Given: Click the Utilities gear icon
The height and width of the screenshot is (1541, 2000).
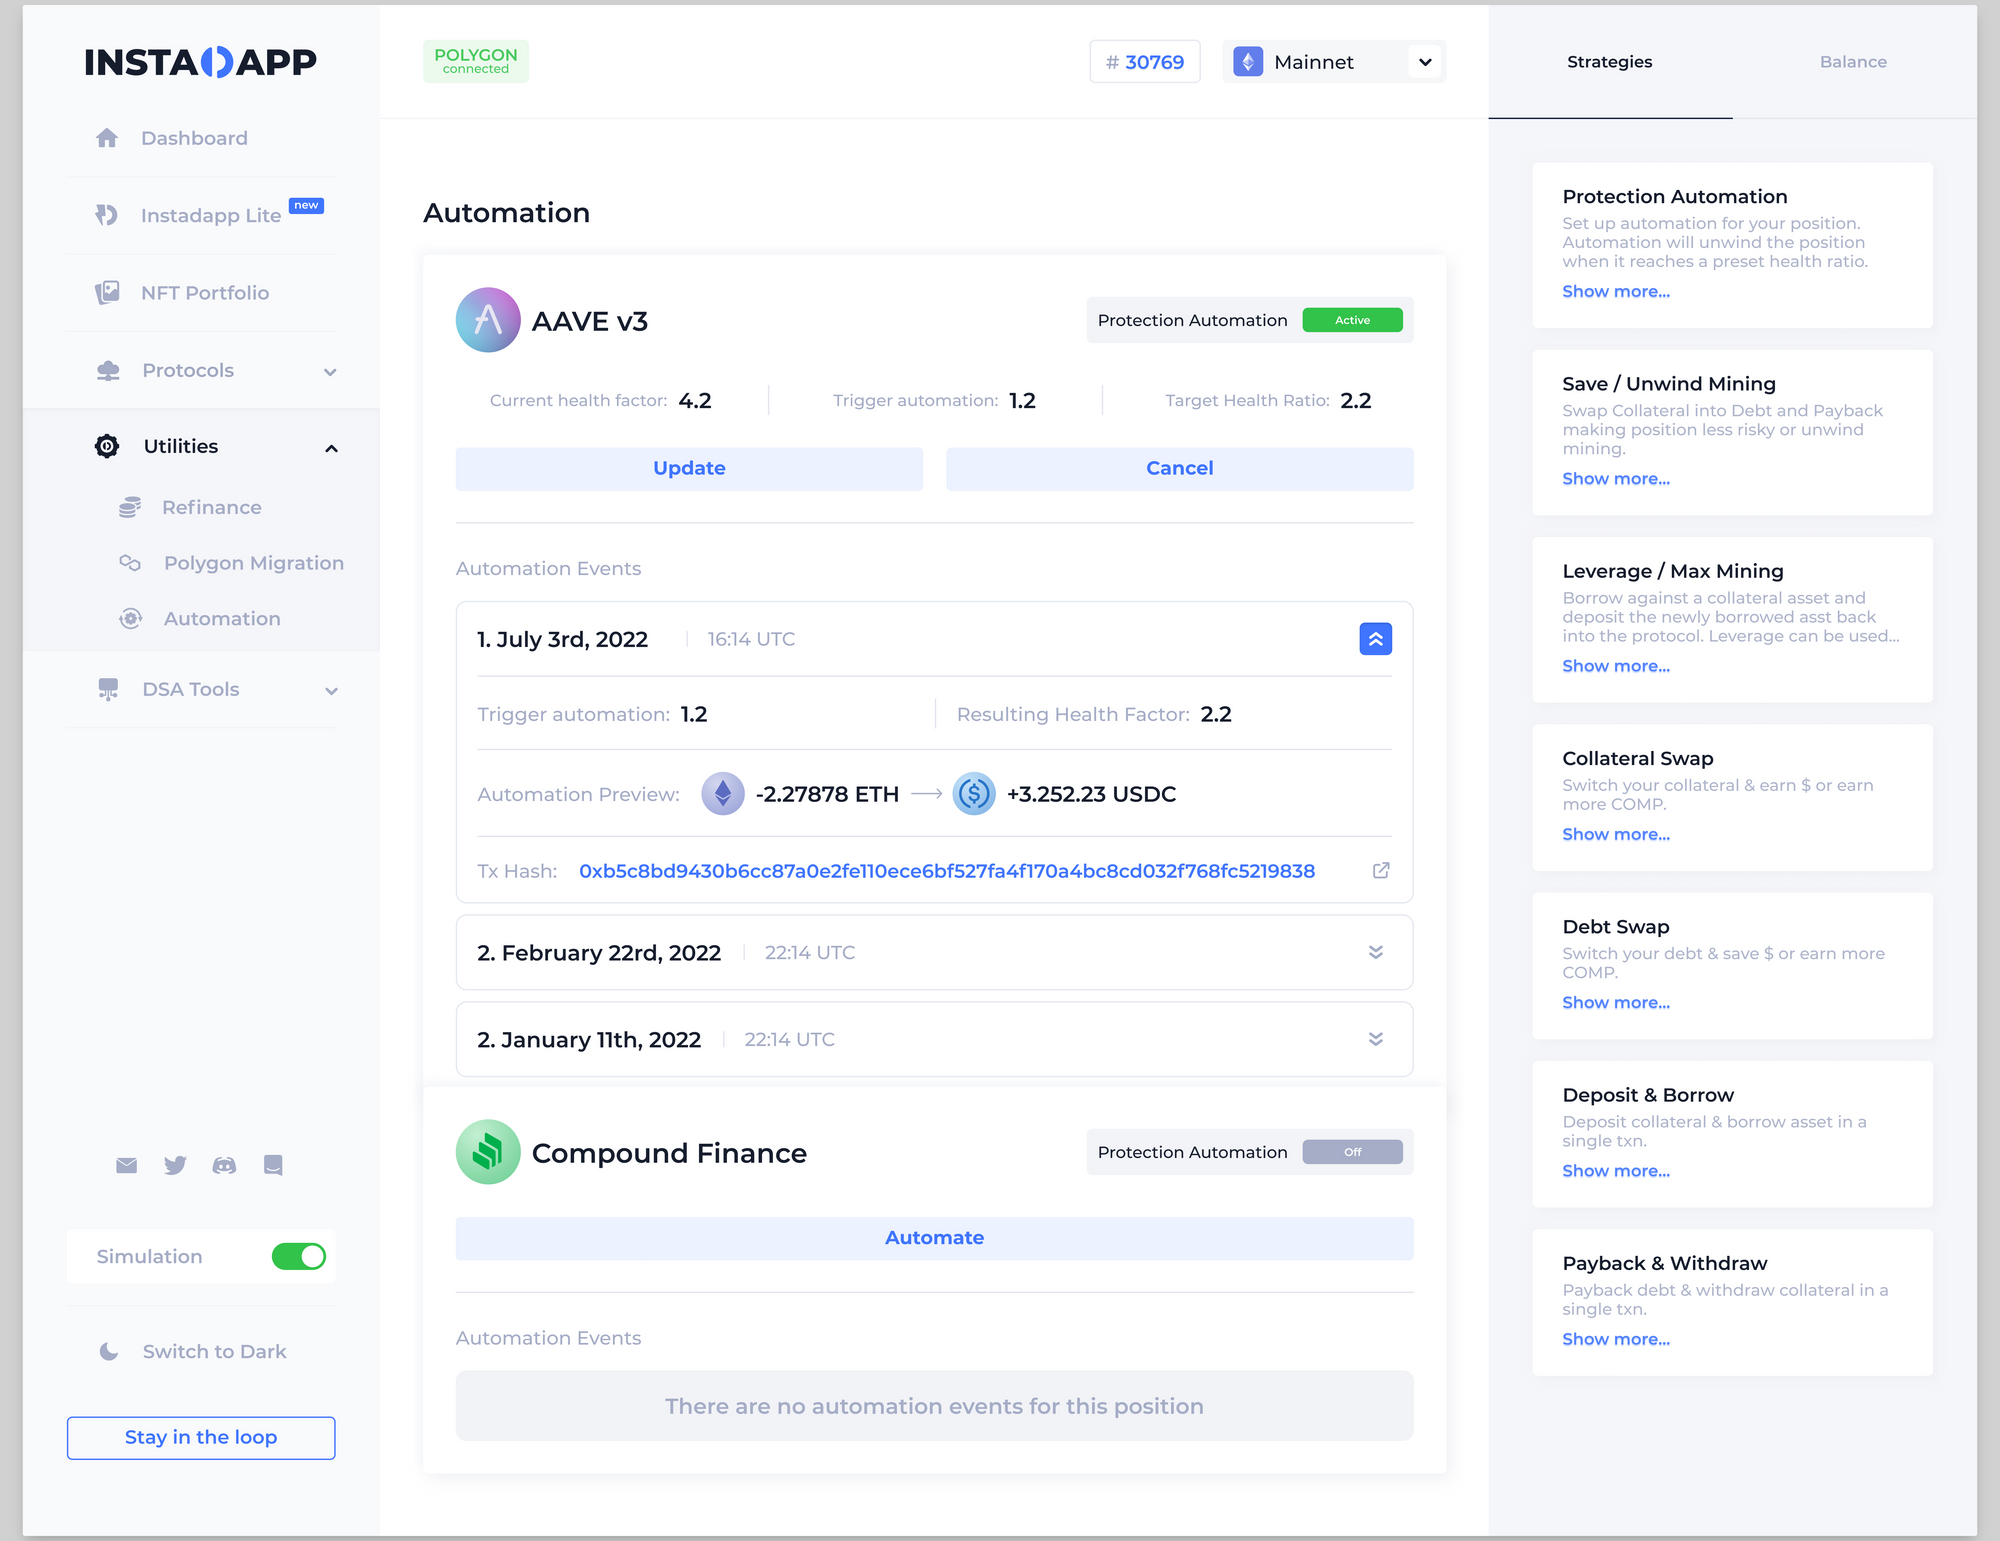Looking at the screenshot, I should 107,446.
